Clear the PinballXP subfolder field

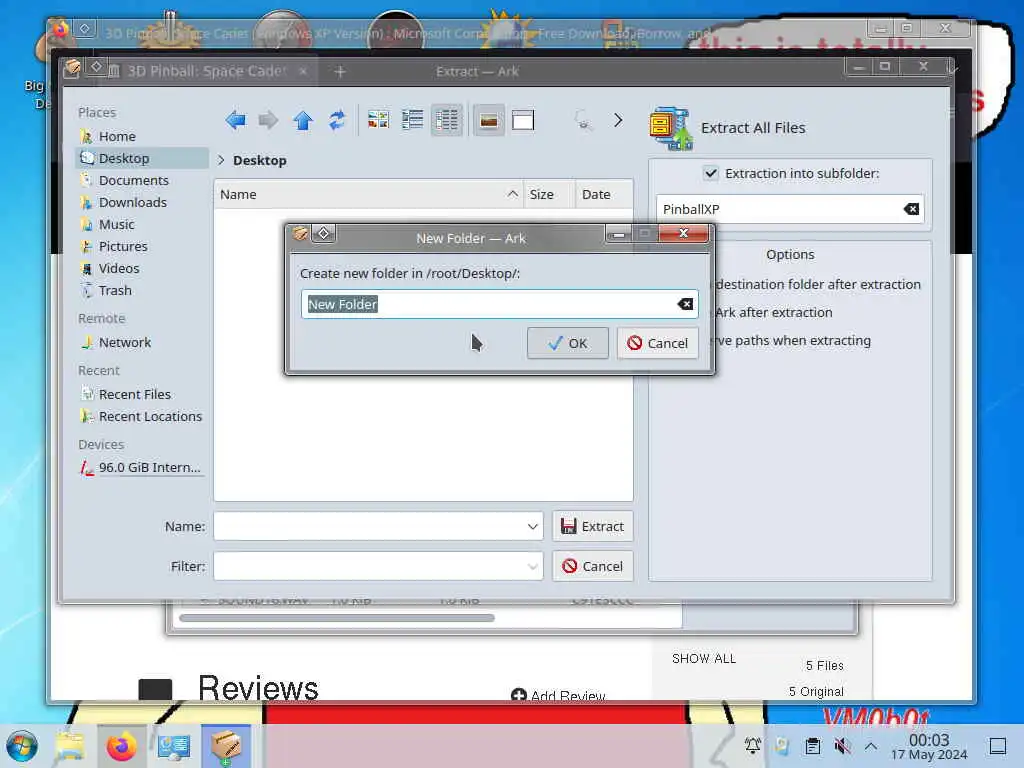tap(911, 209)
